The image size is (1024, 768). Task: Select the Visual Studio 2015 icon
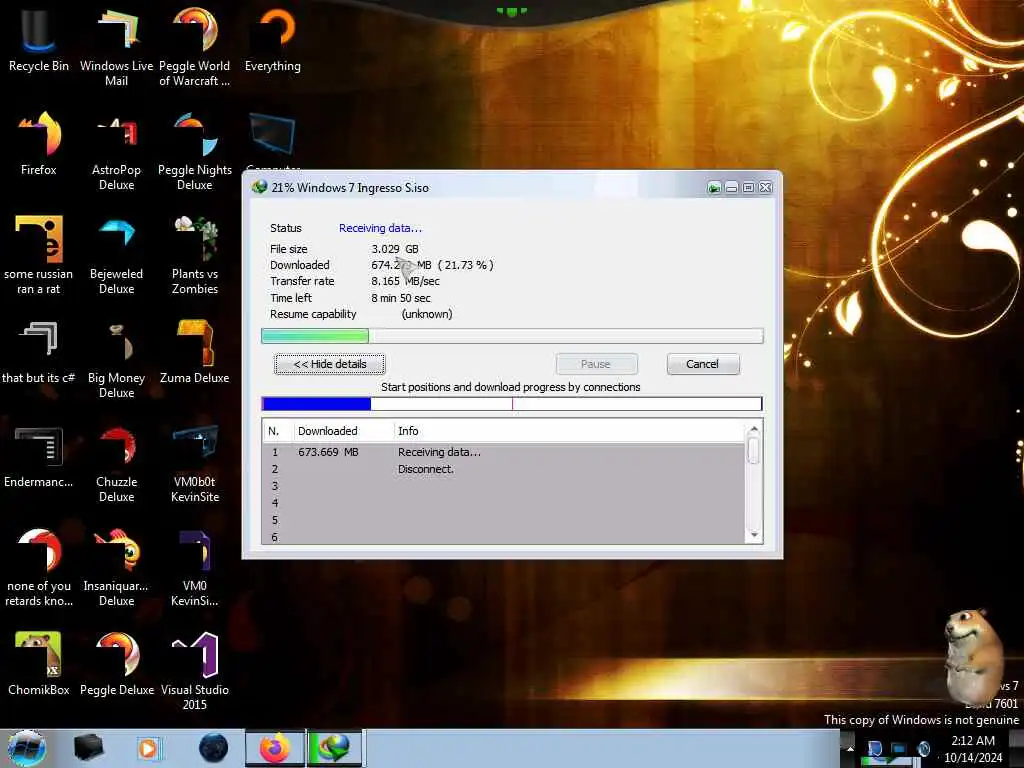[195, 671]
